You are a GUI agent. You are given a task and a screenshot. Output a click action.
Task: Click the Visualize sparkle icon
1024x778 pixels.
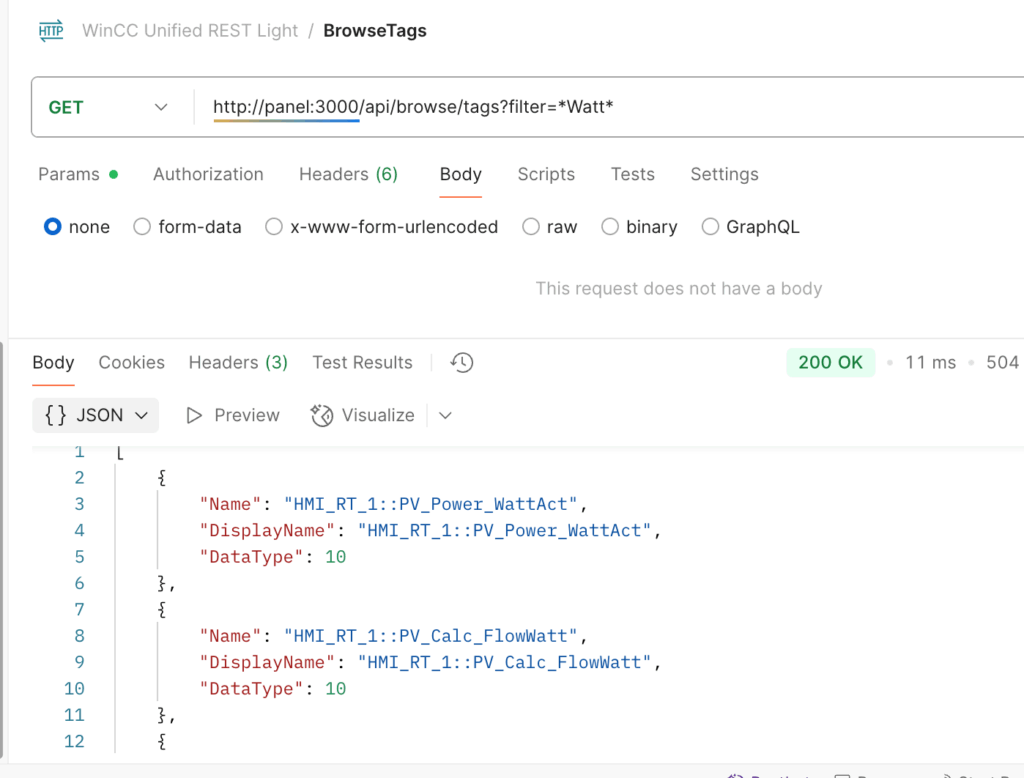point(321,415)
